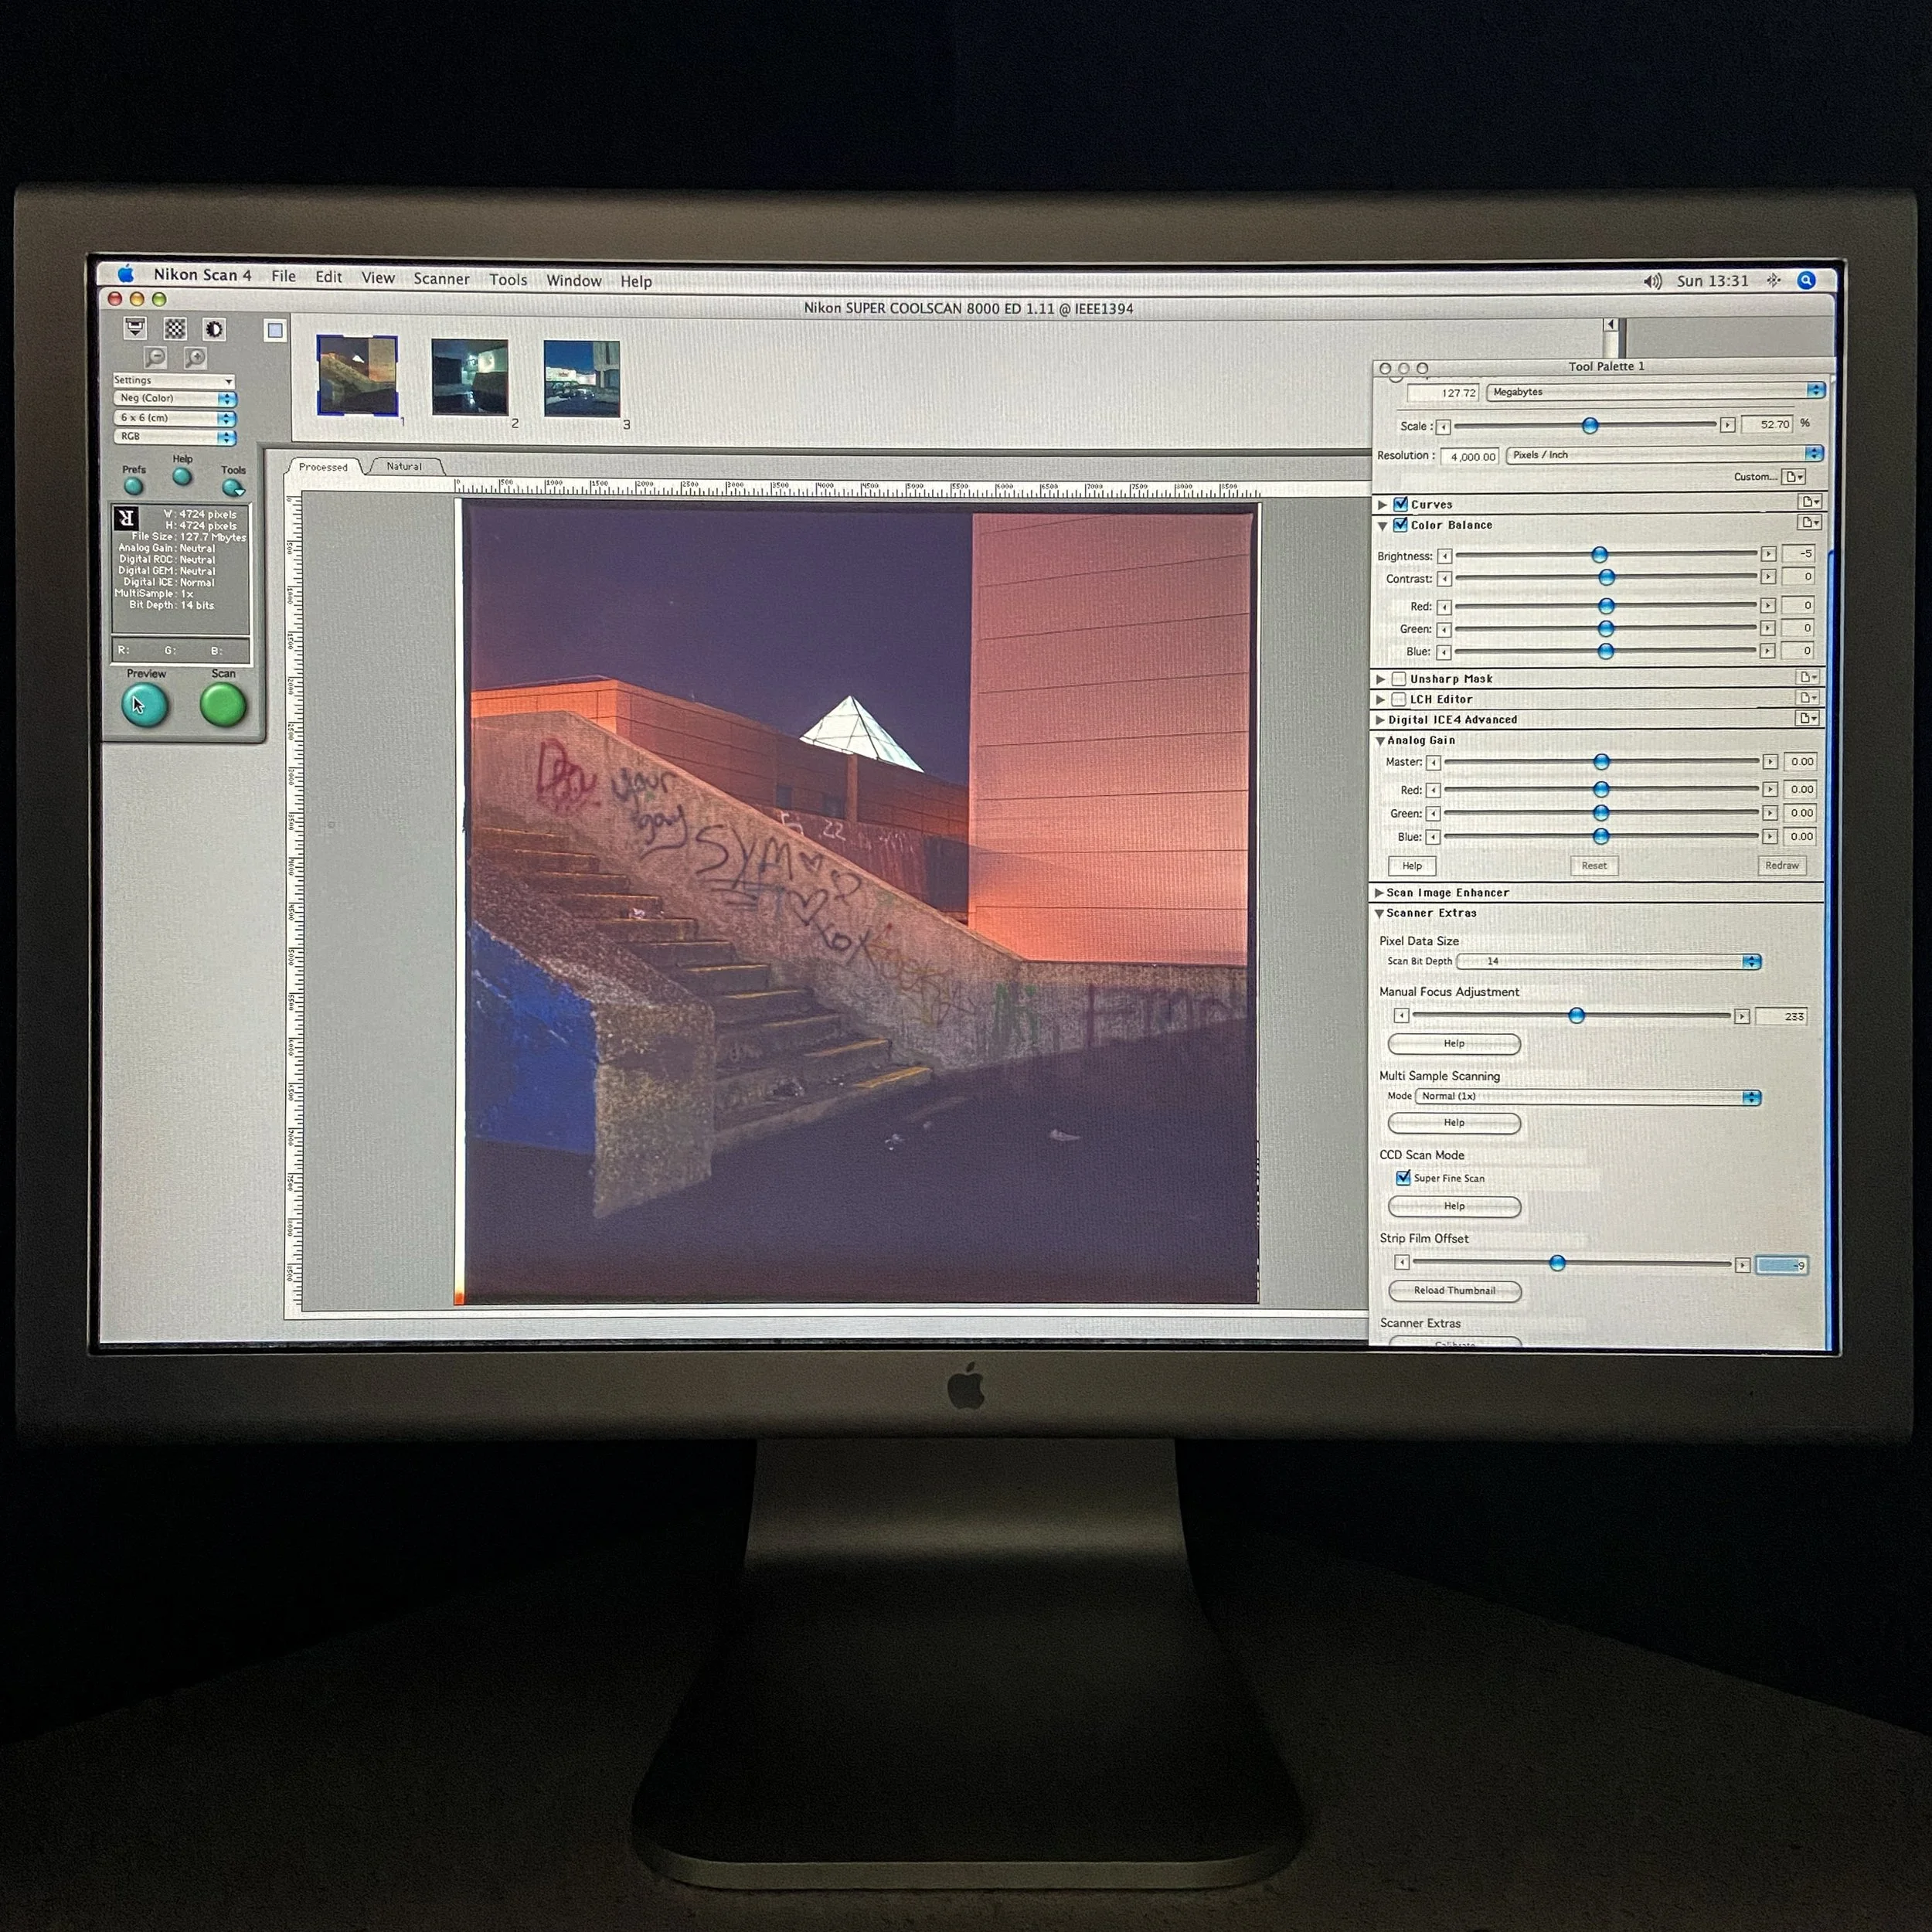Select the Processed tab

point(323,467)
